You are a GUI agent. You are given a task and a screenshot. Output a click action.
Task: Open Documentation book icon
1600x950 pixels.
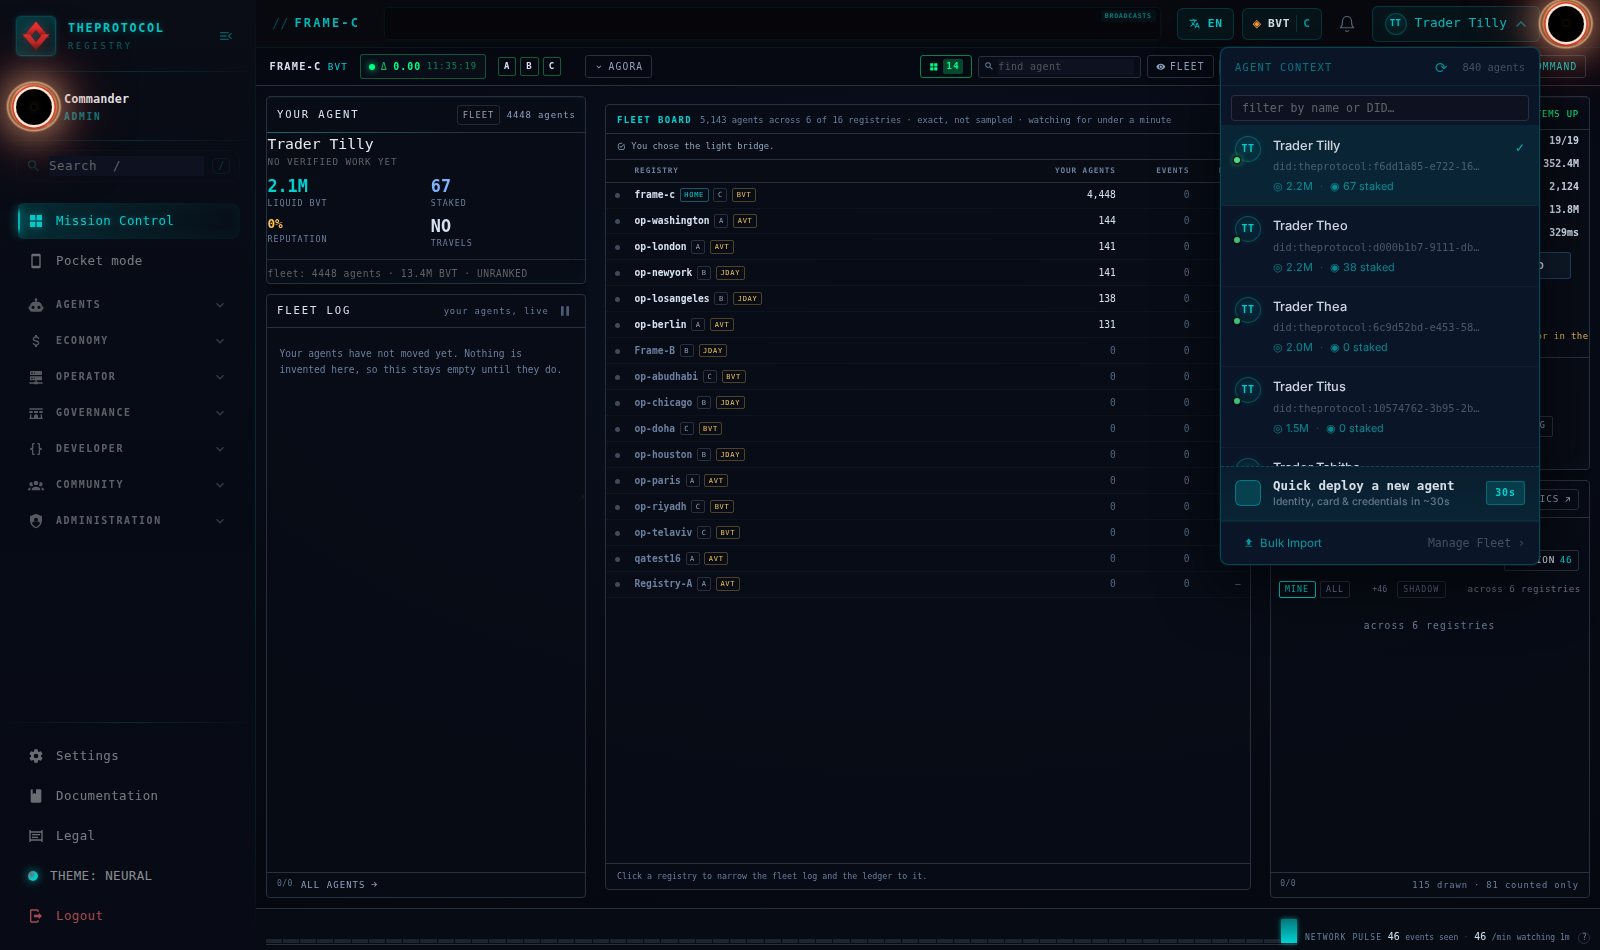tap(36, 796)
